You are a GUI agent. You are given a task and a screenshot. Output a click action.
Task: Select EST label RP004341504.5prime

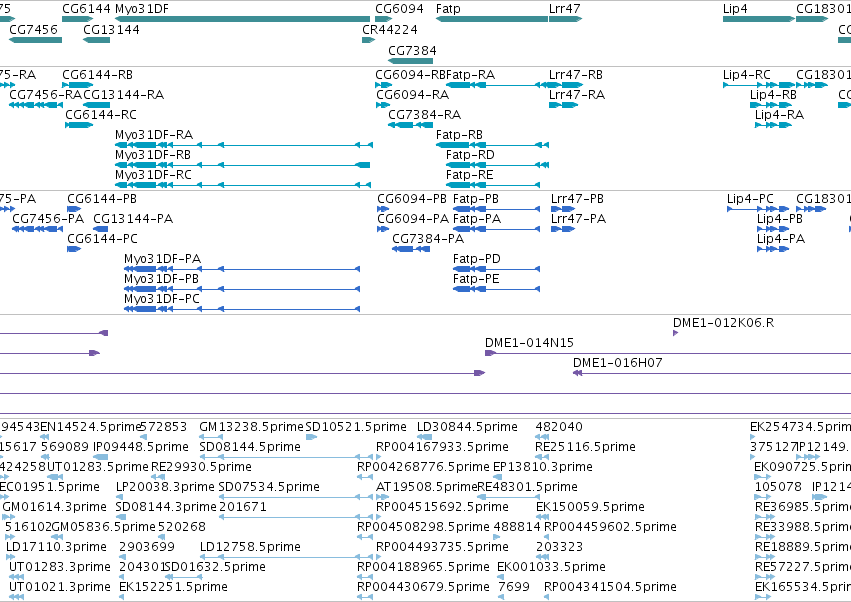[x=611, y=587]
